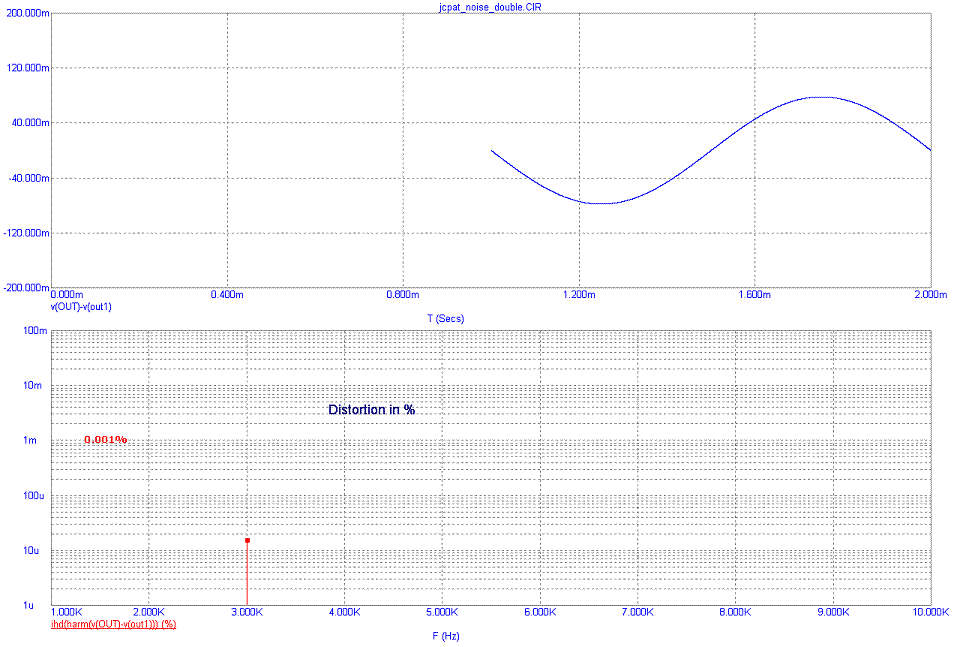Click the 10m distortion axis label
Viewport: 957px width, 647px height.
click(33, 386)
